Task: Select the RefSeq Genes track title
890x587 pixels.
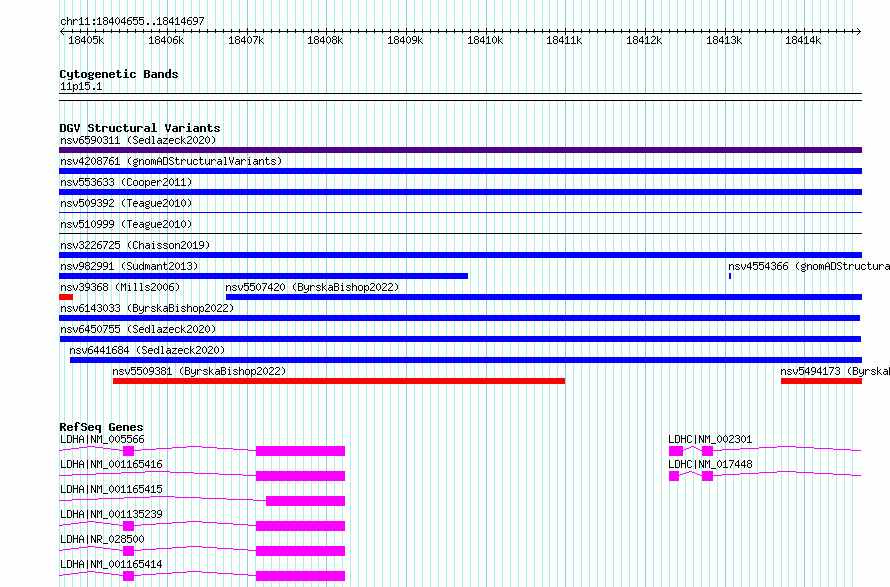Action: coord(102,427)
